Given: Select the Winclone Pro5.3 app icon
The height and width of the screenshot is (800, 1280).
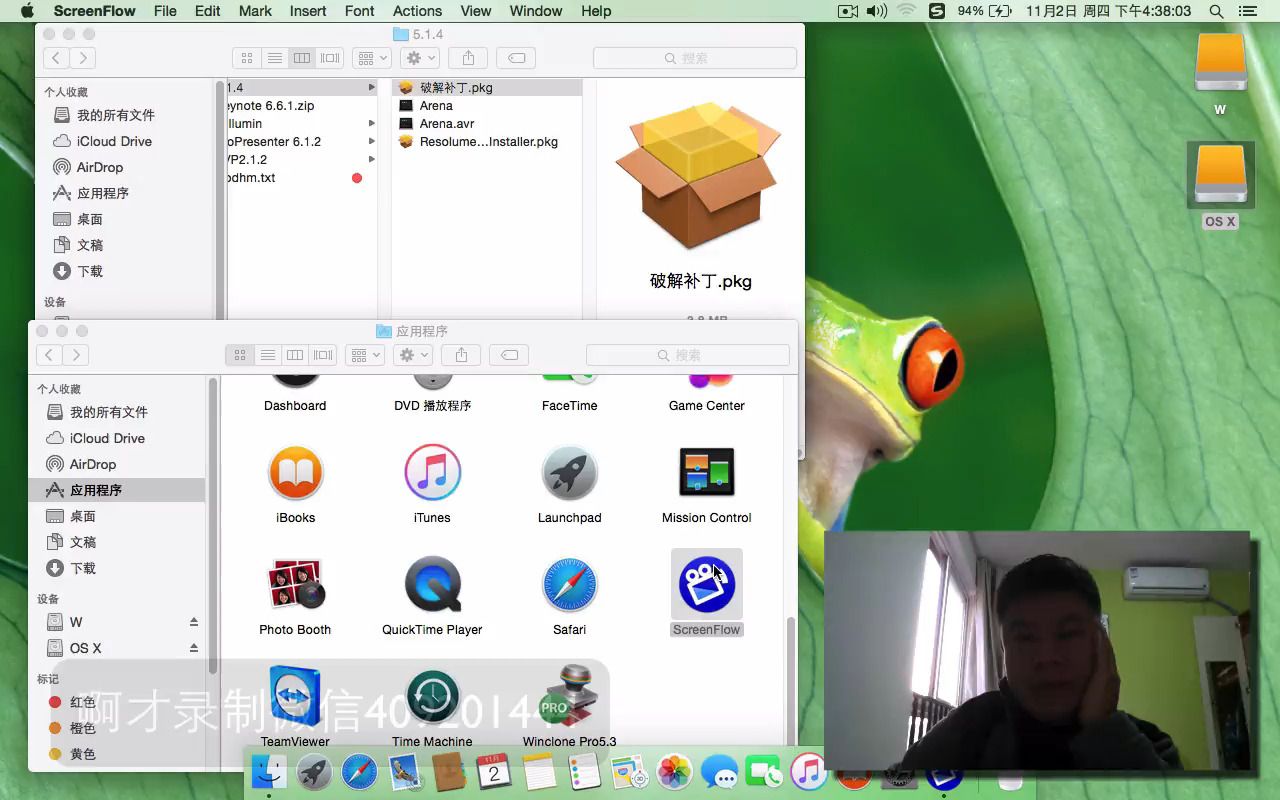Looking at the screenshot, I should click(569, 697).
